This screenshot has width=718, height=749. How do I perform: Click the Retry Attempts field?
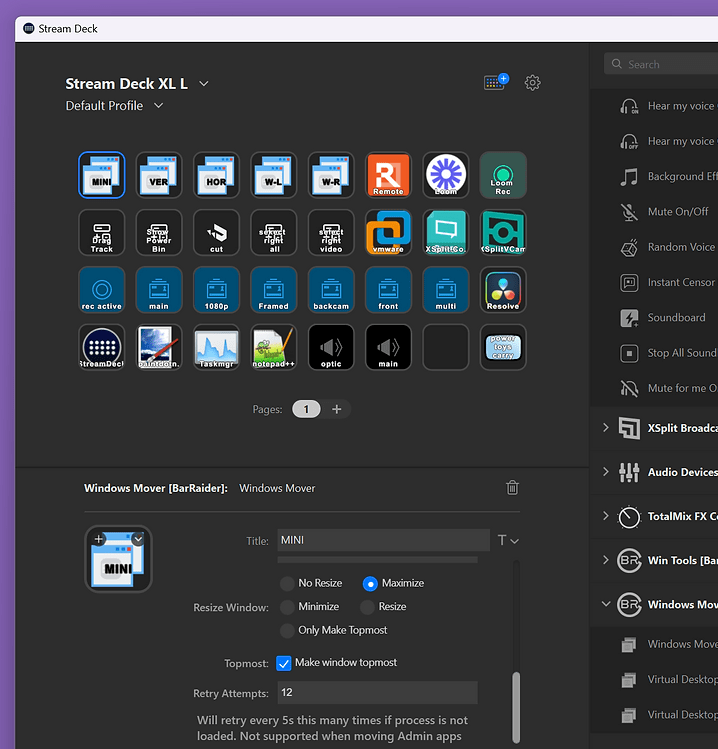tap(377, 693)
